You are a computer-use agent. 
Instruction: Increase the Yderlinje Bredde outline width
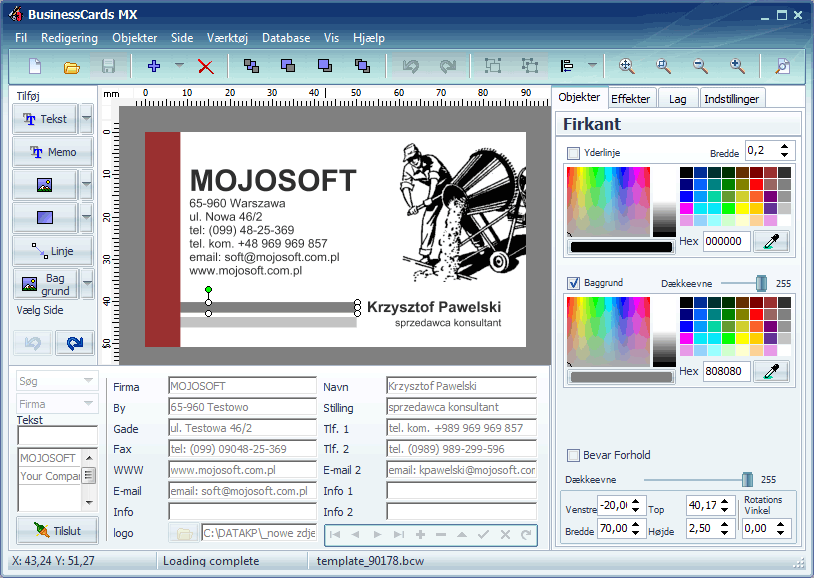coord(784,147)
